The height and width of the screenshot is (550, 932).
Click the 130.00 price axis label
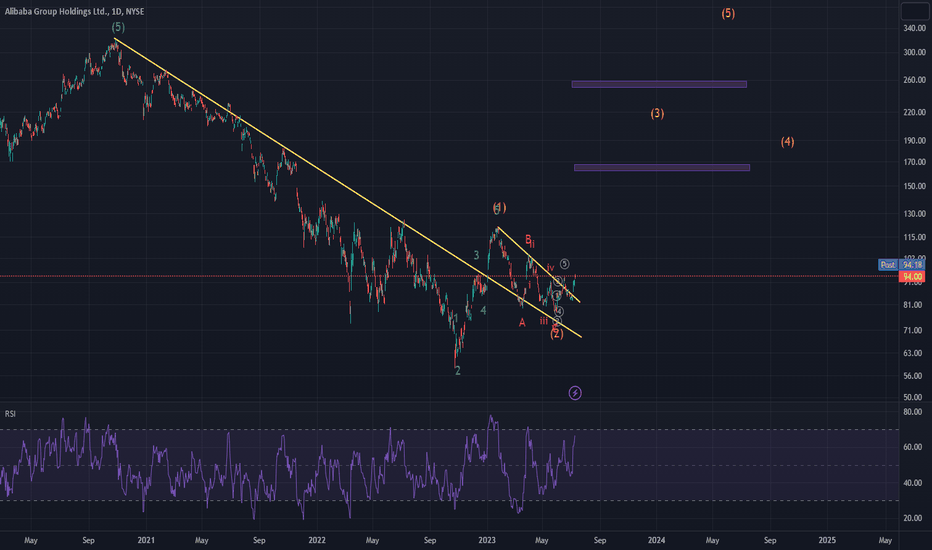[914, 213]
